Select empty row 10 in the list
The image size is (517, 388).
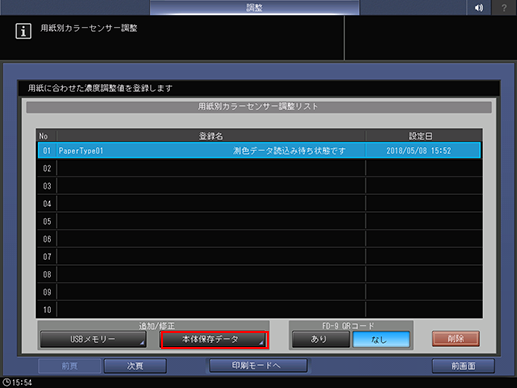(x=259, y=309)
